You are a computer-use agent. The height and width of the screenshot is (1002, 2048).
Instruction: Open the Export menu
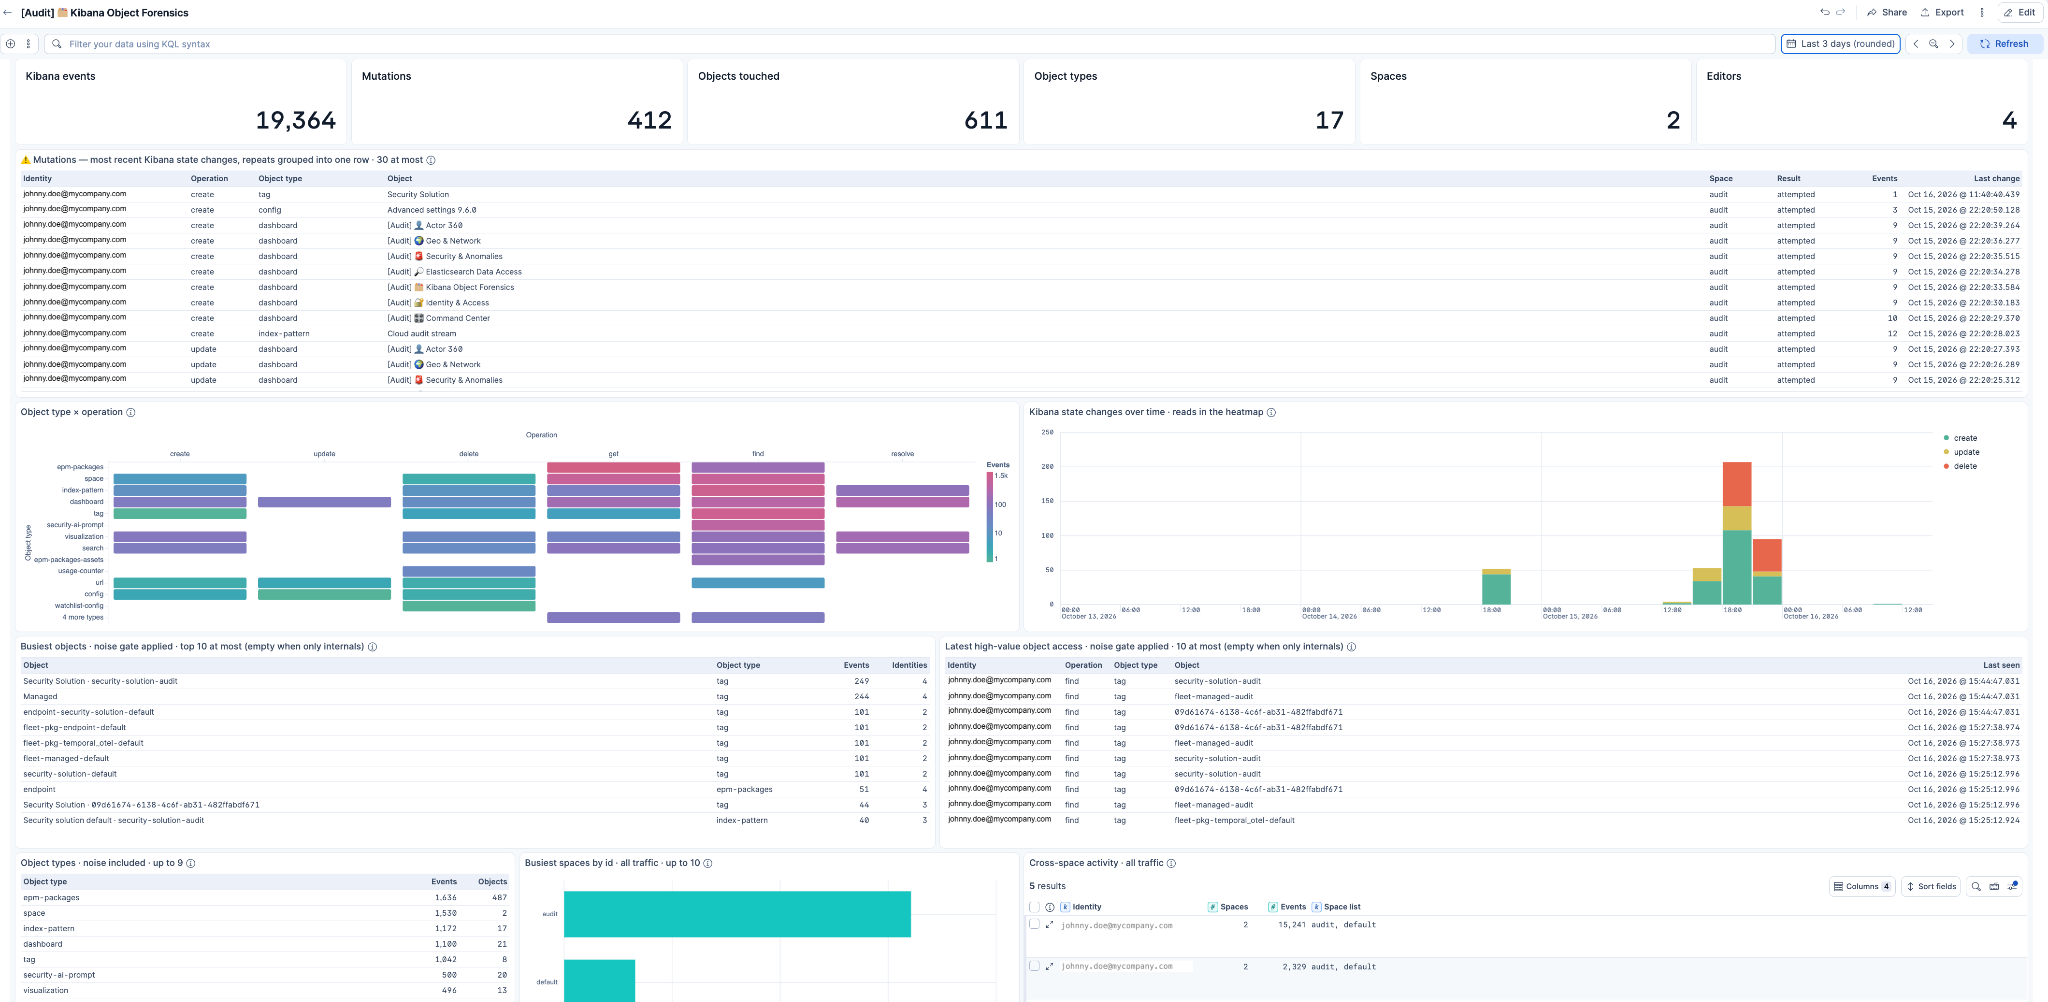[x=1942, y=13]
